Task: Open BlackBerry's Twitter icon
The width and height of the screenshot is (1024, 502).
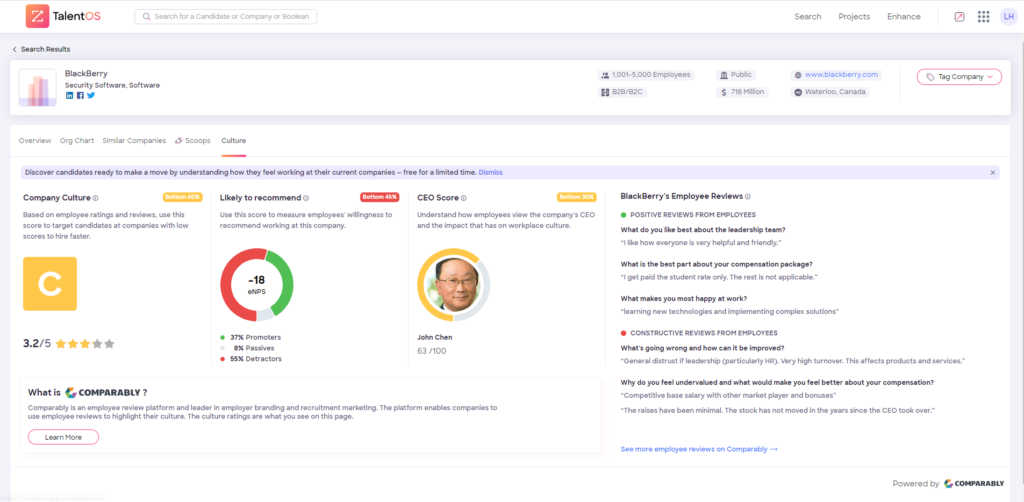Action: pyautogui.click(x=91, y=95)
